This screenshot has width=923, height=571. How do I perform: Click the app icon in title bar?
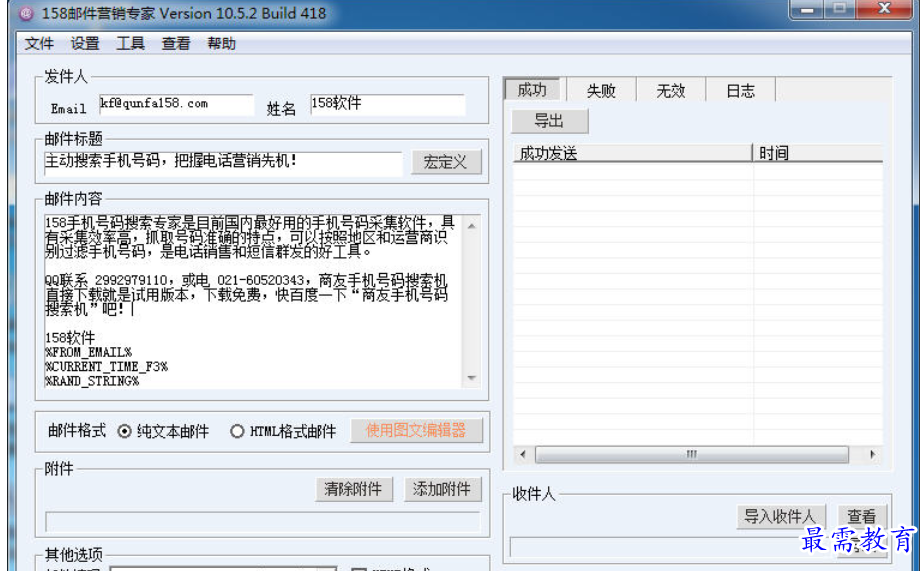tap(26, 14)
